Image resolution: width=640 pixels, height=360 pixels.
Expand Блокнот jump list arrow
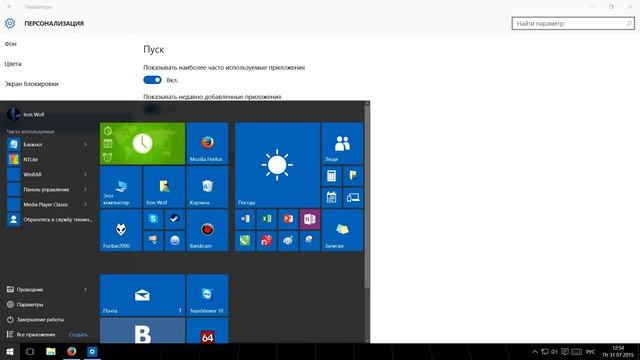85,144
